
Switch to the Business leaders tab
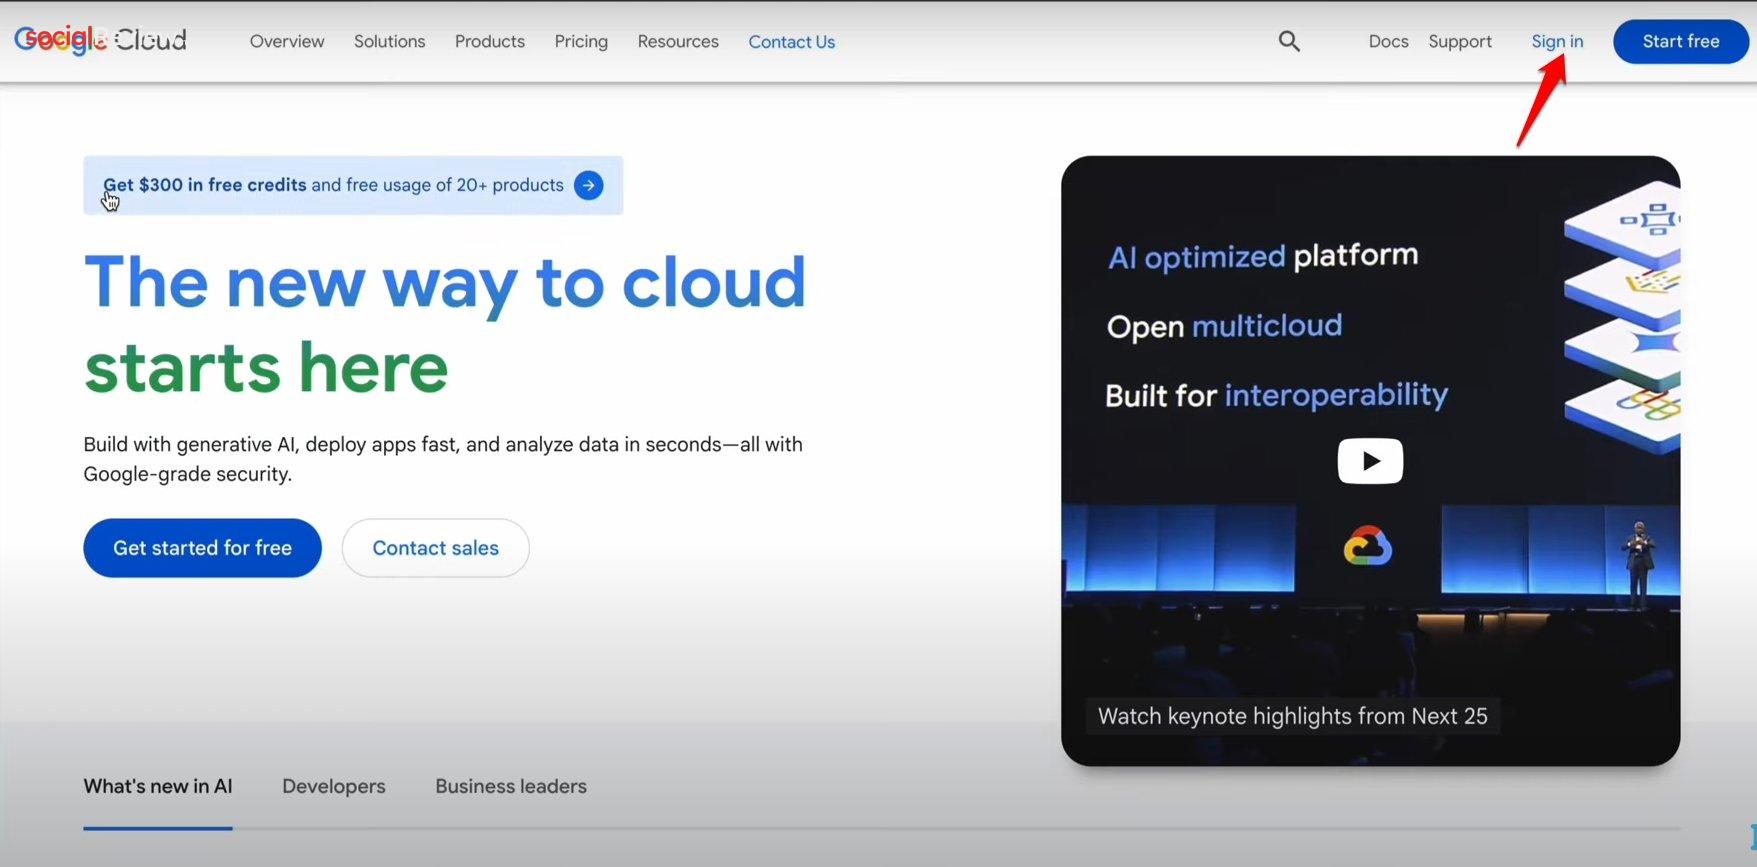click(510, 786)
